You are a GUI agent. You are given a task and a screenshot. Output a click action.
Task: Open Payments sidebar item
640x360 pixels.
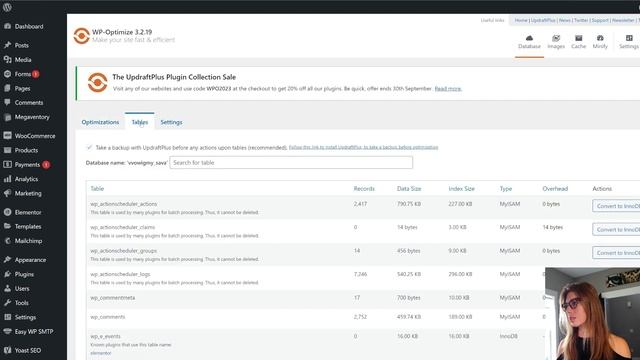pyautogui.click(x=27, y=165)
